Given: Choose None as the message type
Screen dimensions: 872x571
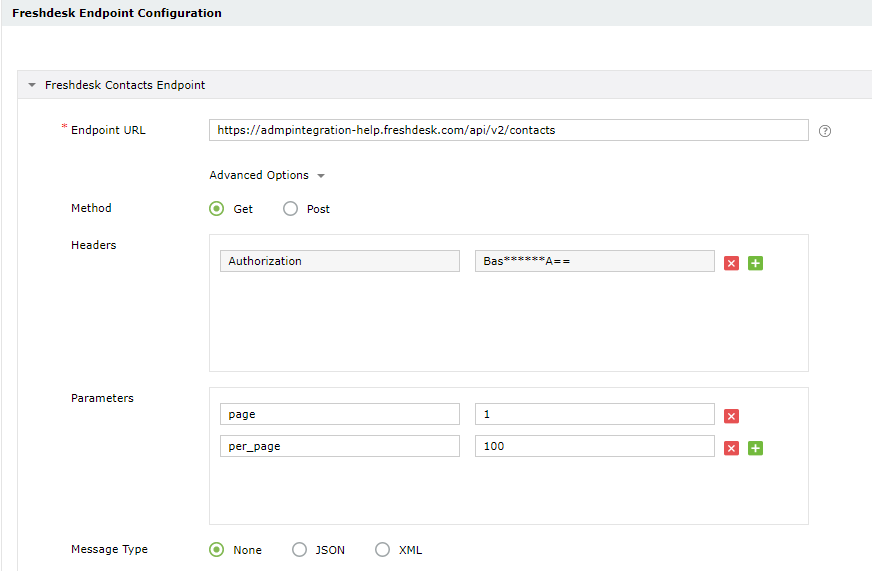Looking at the screenshot, I should pyautogui.click(x=216, y=549).
